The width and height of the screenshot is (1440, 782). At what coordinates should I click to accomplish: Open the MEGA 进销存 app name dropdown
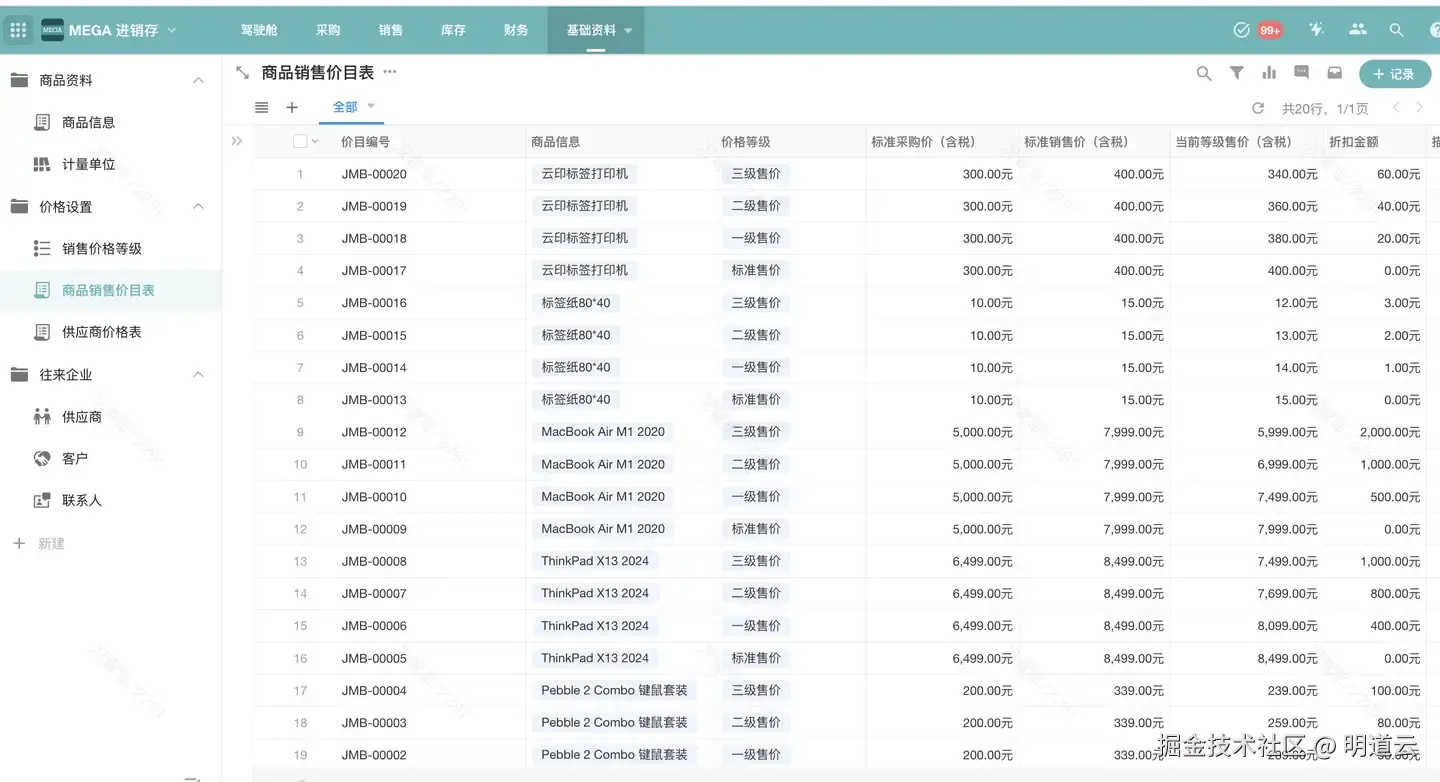pos(171,30)
